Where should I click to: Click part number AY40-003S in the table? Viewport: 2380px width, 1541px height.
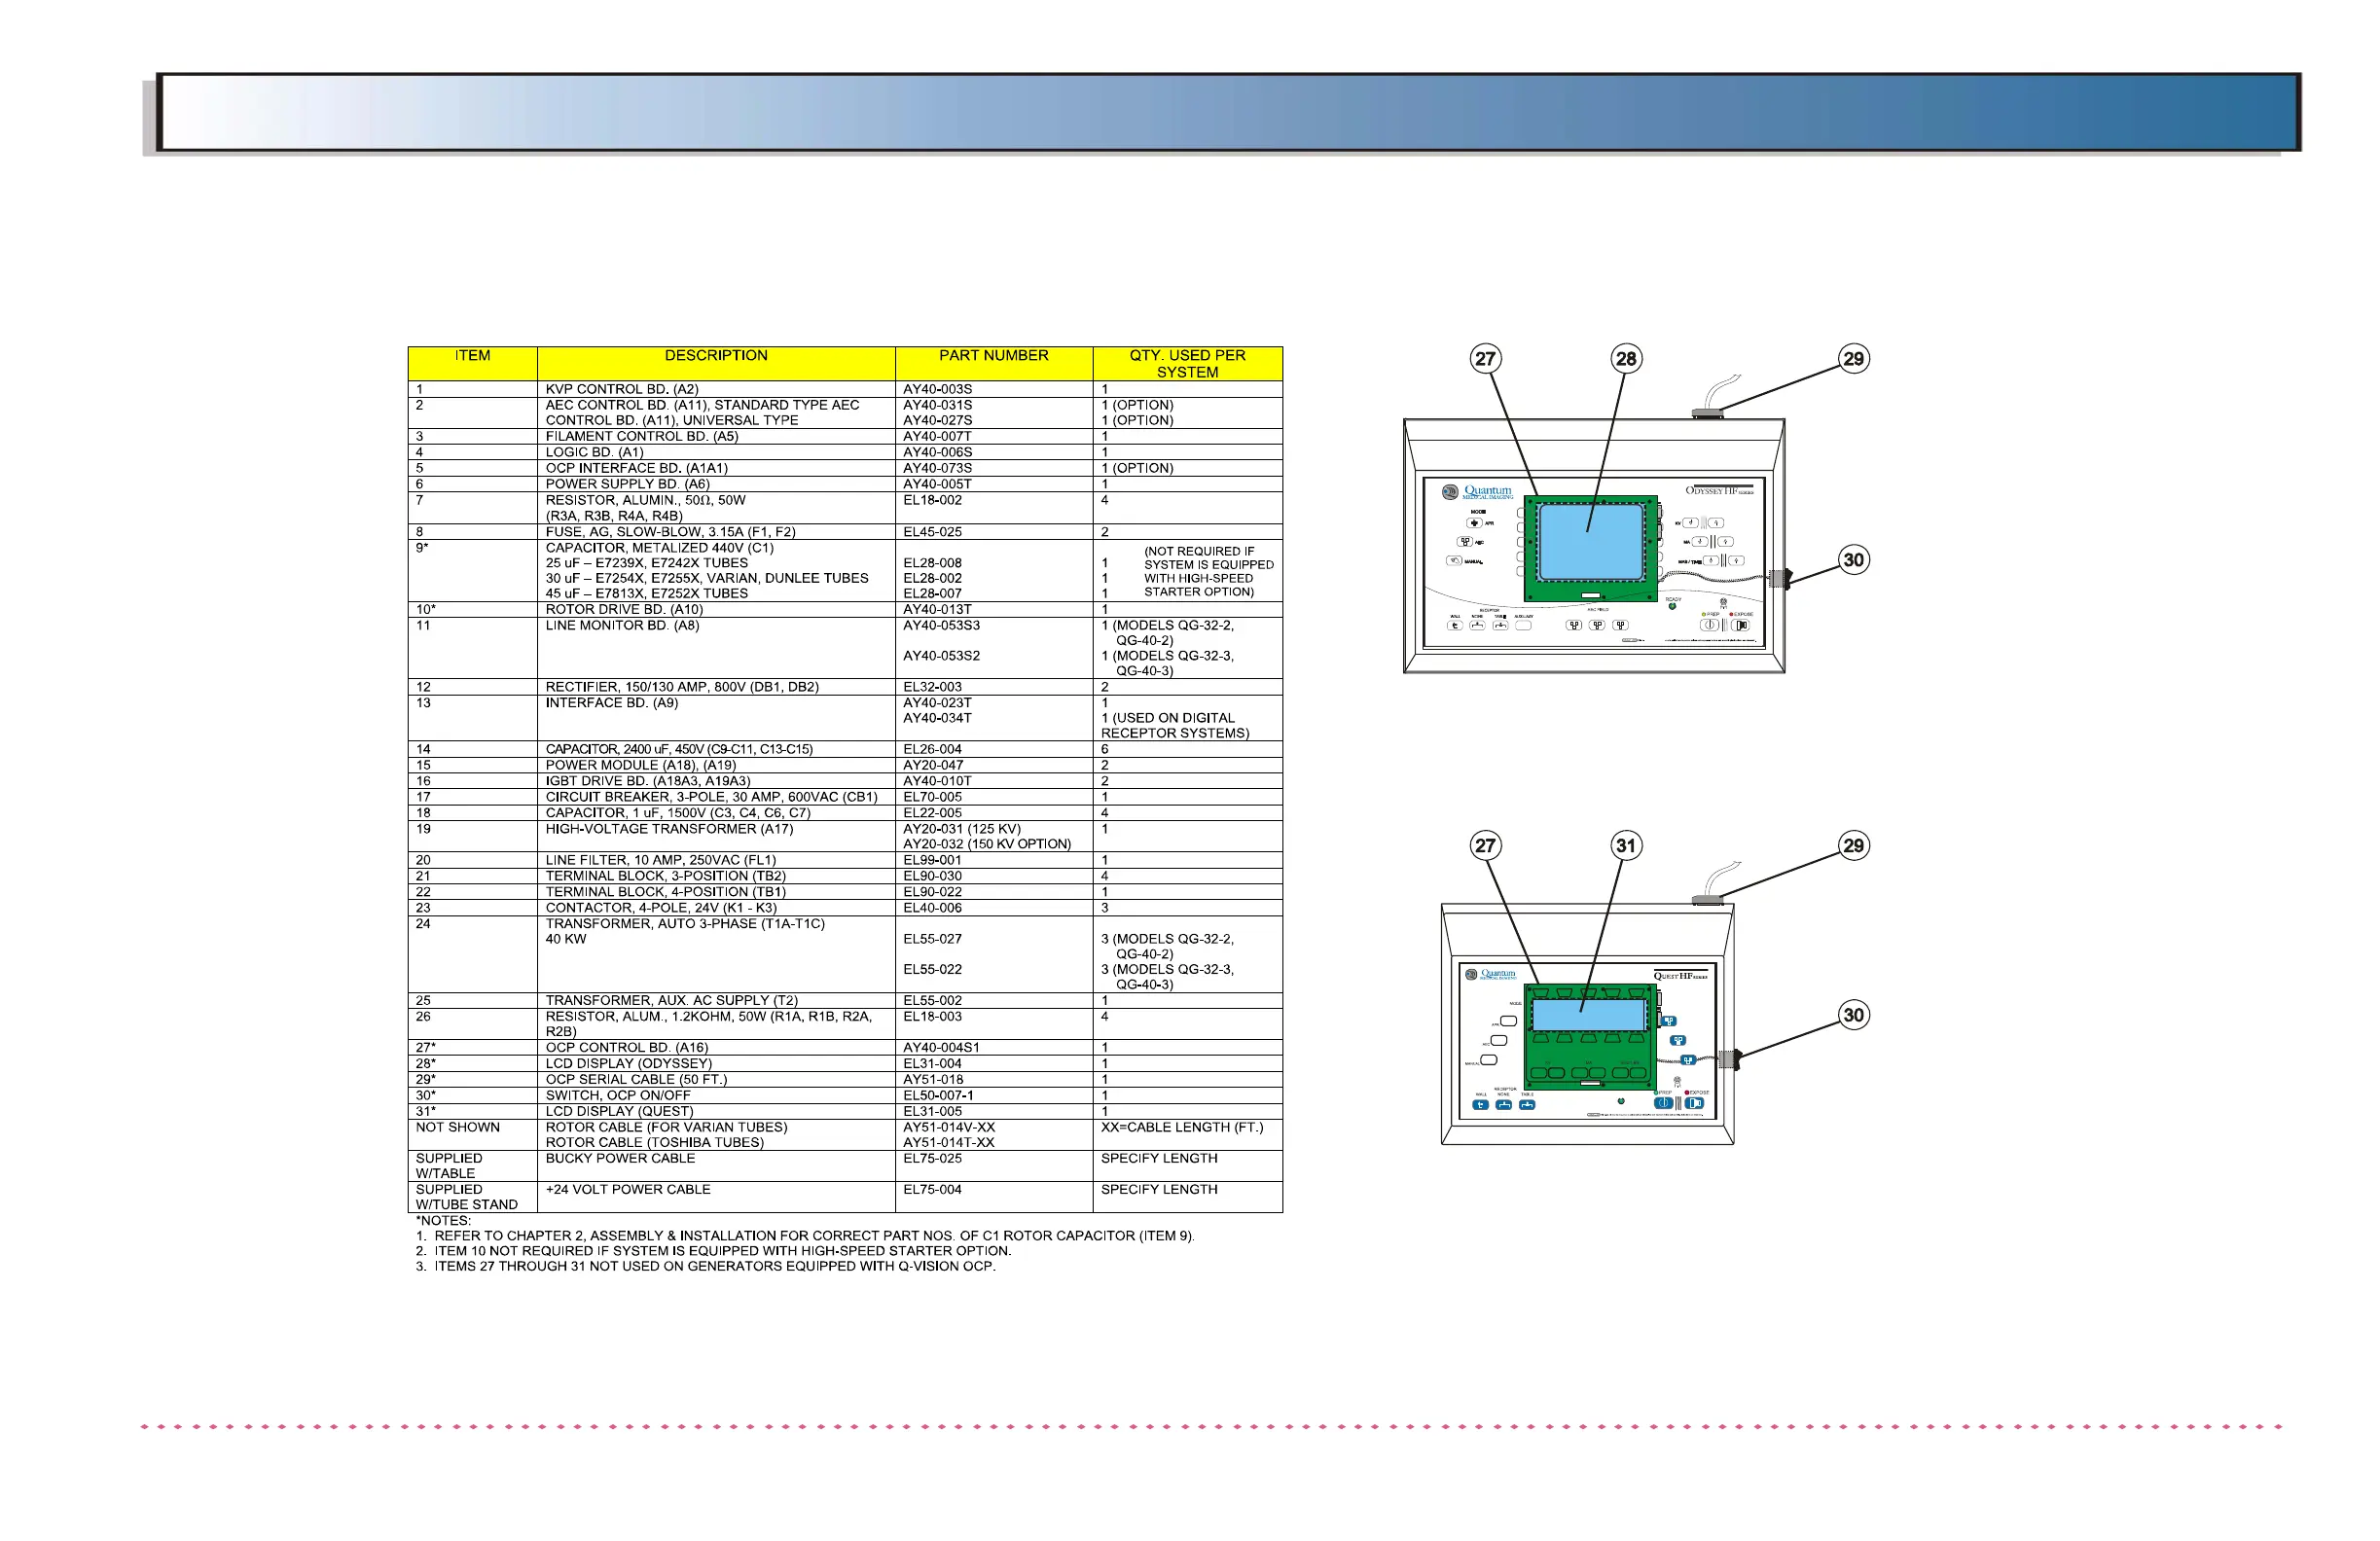(x=937, y=389)
